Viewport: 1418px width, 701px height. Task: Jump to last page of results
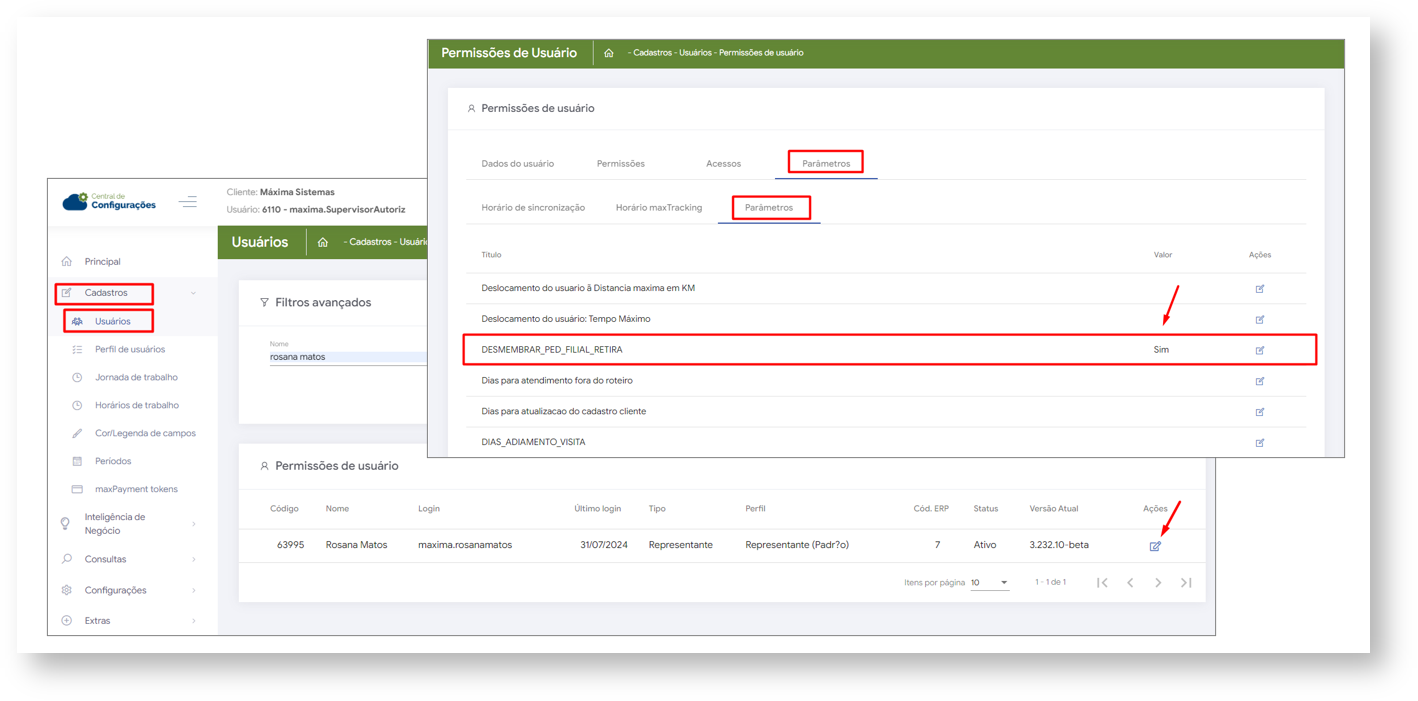click(x=1186, y=583)
